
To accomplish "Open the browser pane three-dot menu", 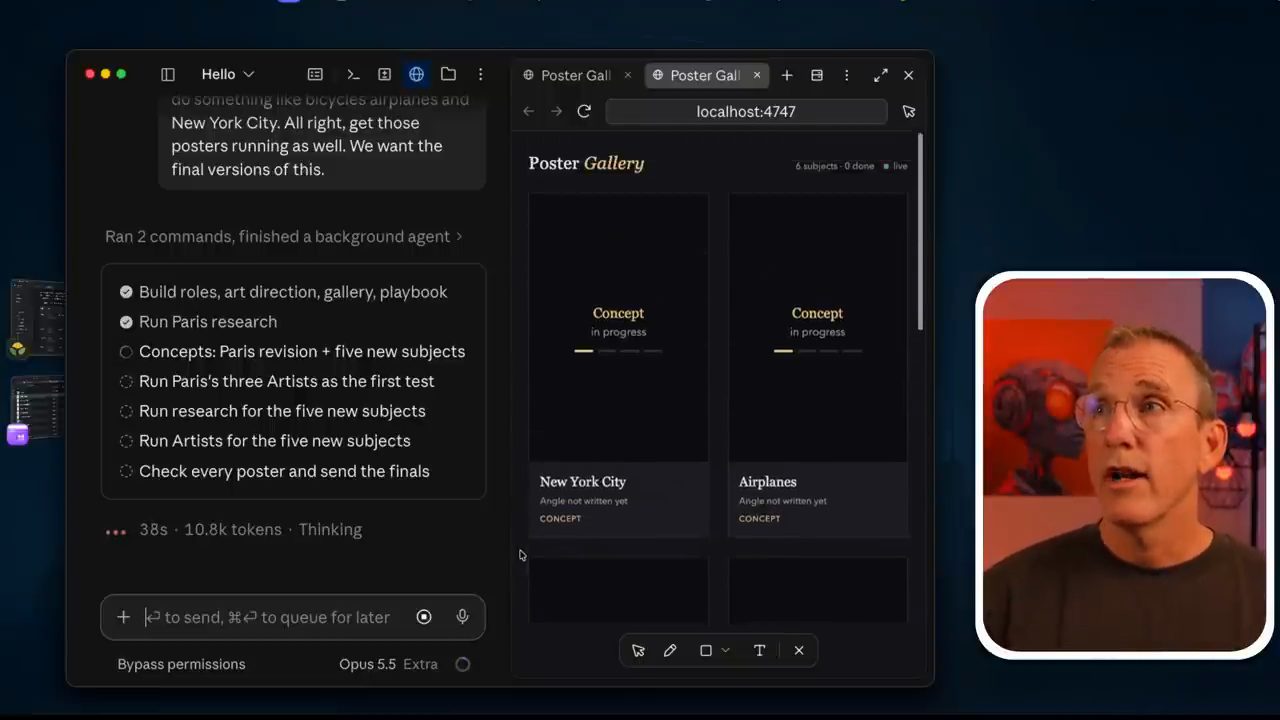I will point(846,75).
